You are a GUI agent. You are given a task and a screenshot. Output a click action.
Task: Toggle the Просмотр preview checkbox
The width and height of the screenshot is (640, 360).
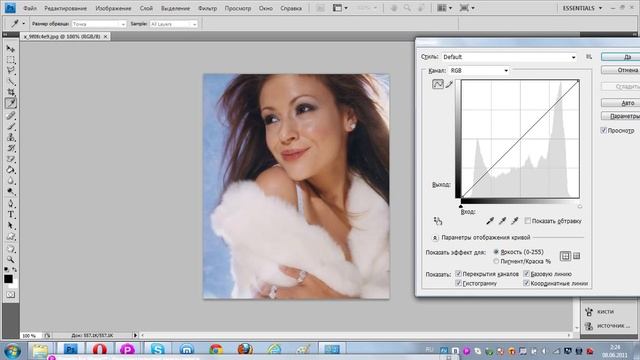coord(604,130)
